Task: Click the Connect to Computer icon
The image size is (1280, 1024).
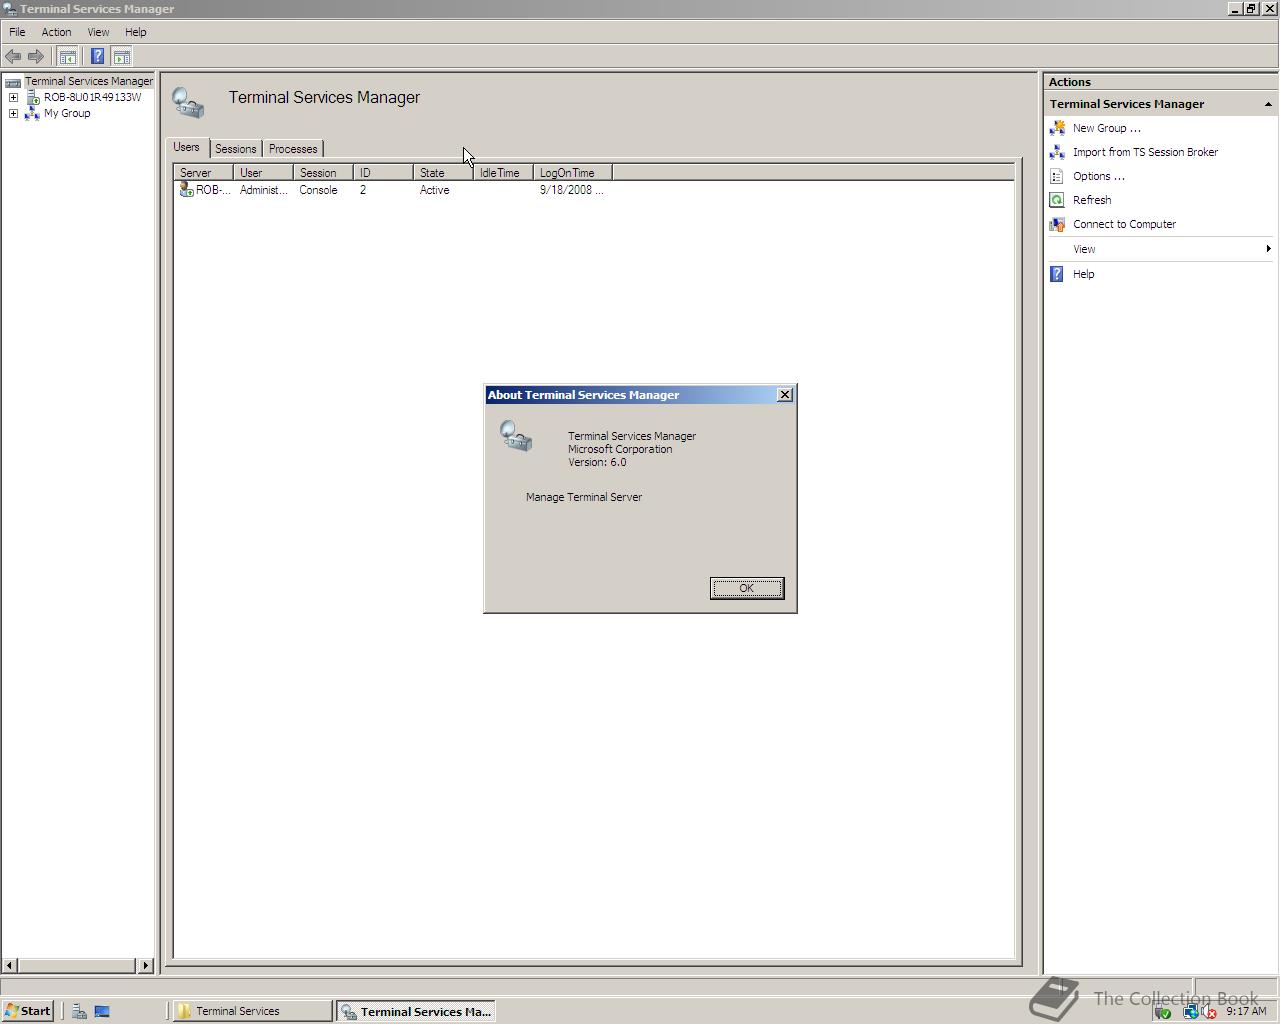Action: 1057,224
